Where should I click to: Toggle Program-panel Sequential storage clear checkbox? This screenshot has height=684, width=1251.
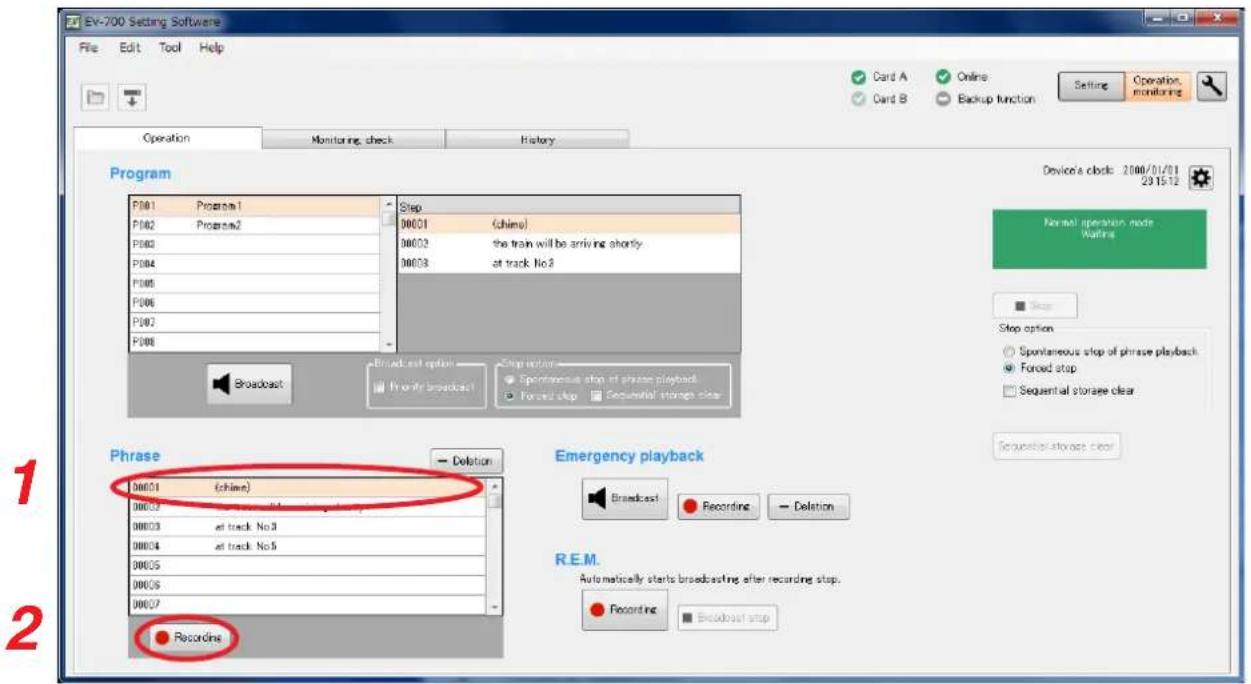598,396
